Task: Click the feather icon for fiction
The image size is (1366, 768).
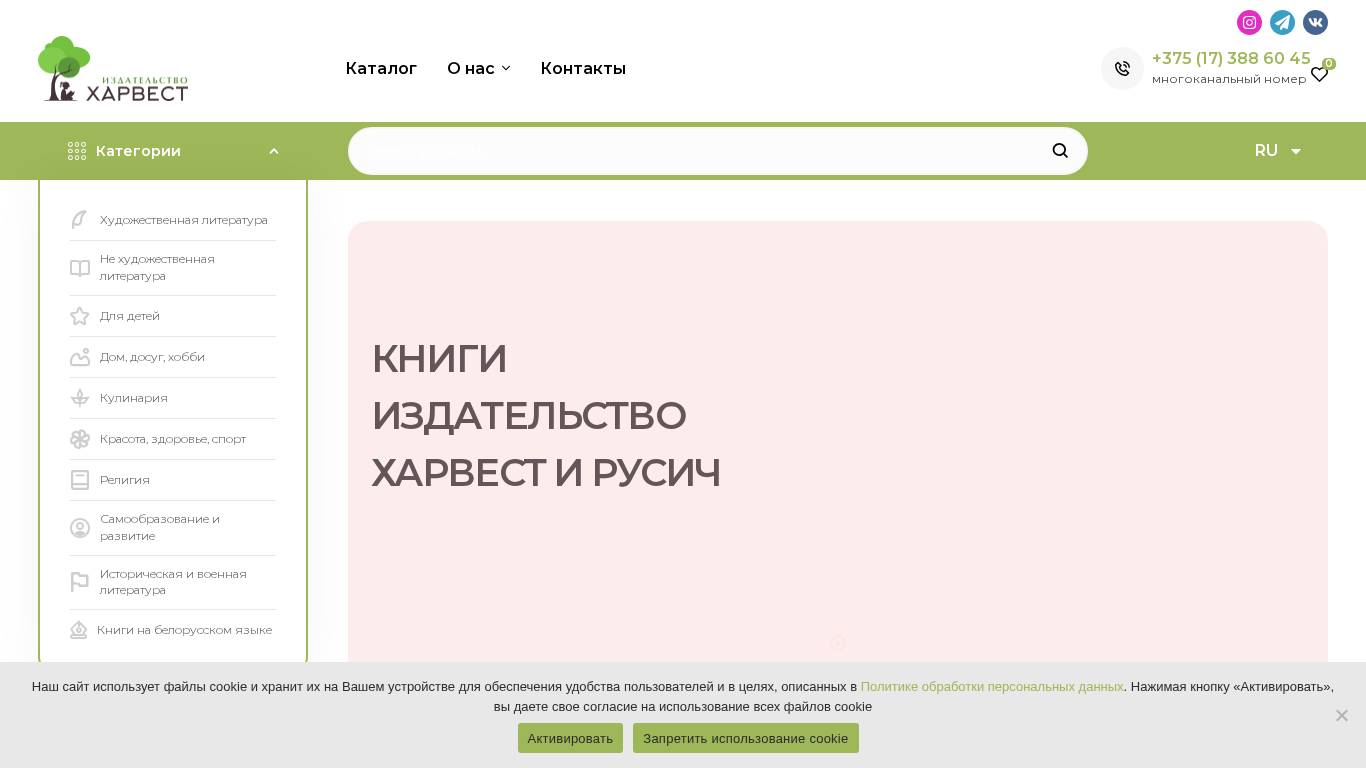Action: 80,220
